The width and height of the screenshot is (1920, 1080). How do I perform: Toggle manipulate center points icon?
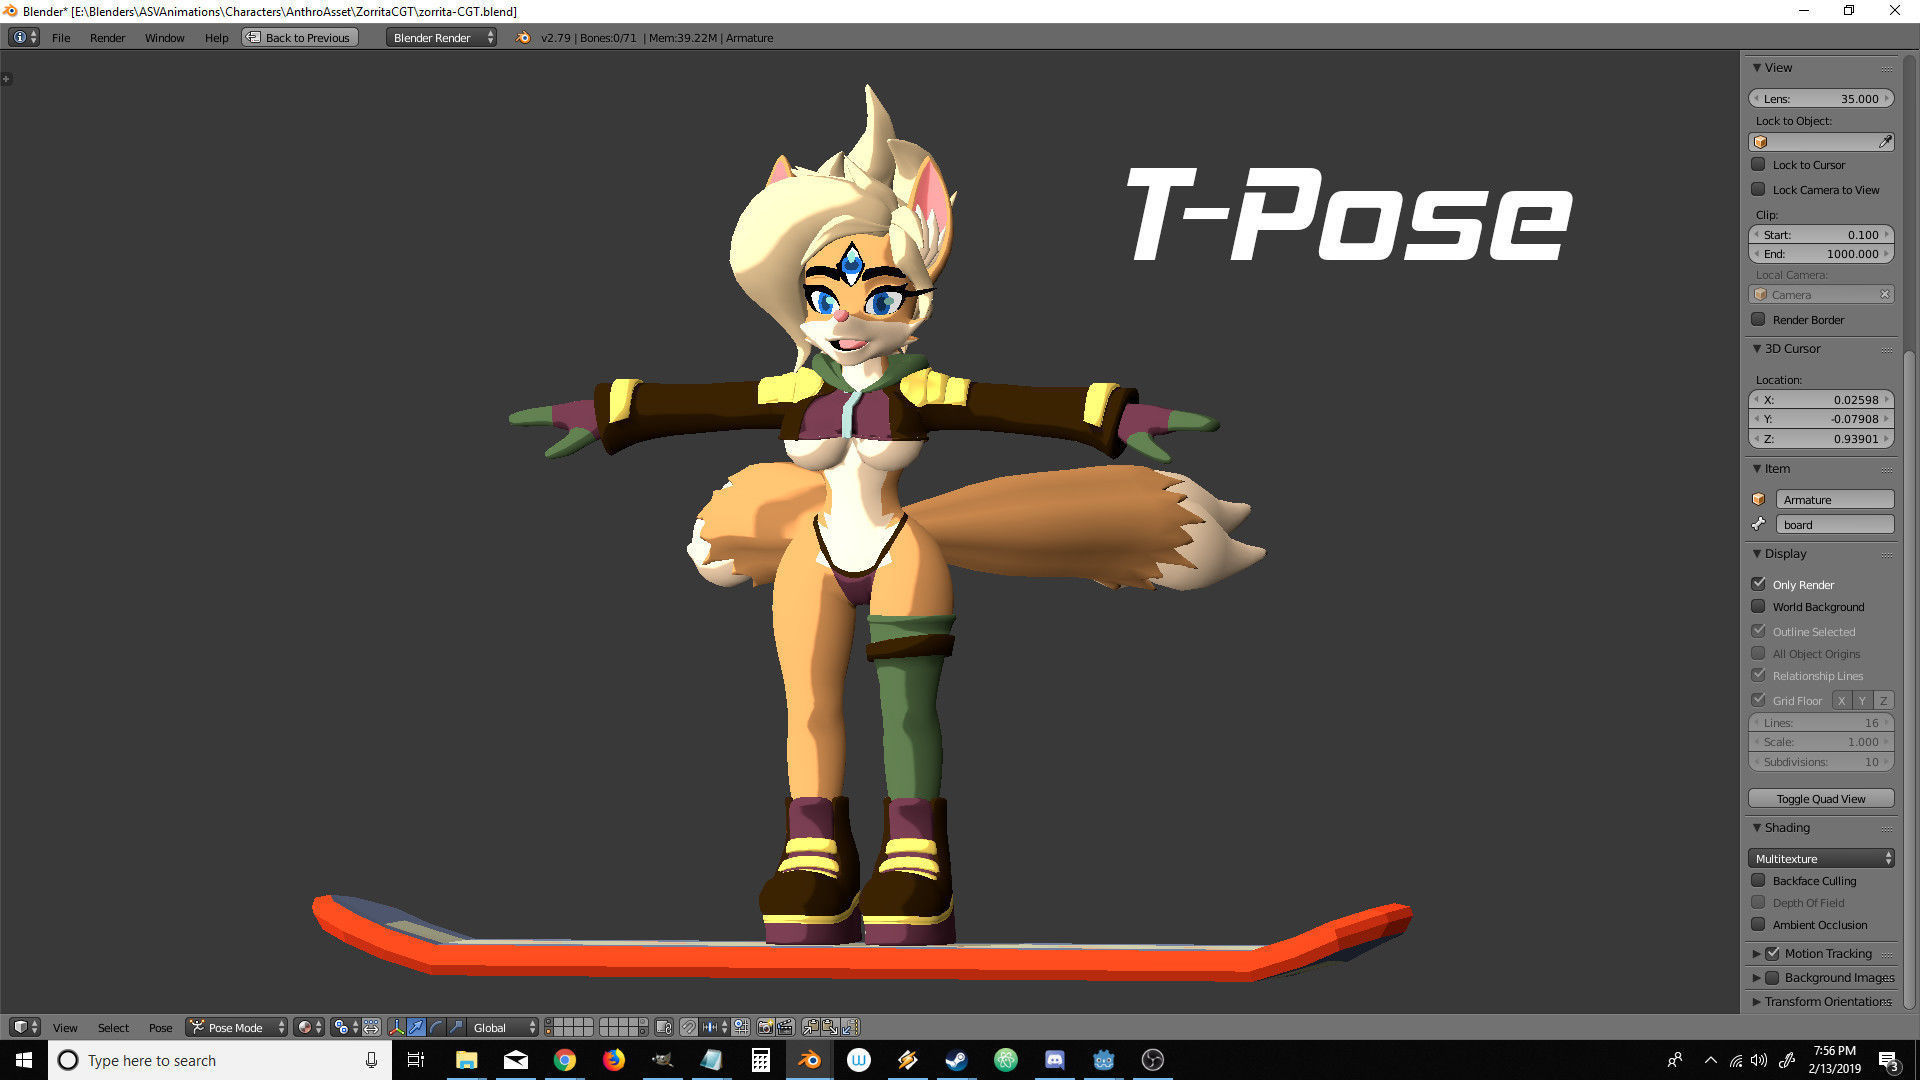[x=371, y=1027]
